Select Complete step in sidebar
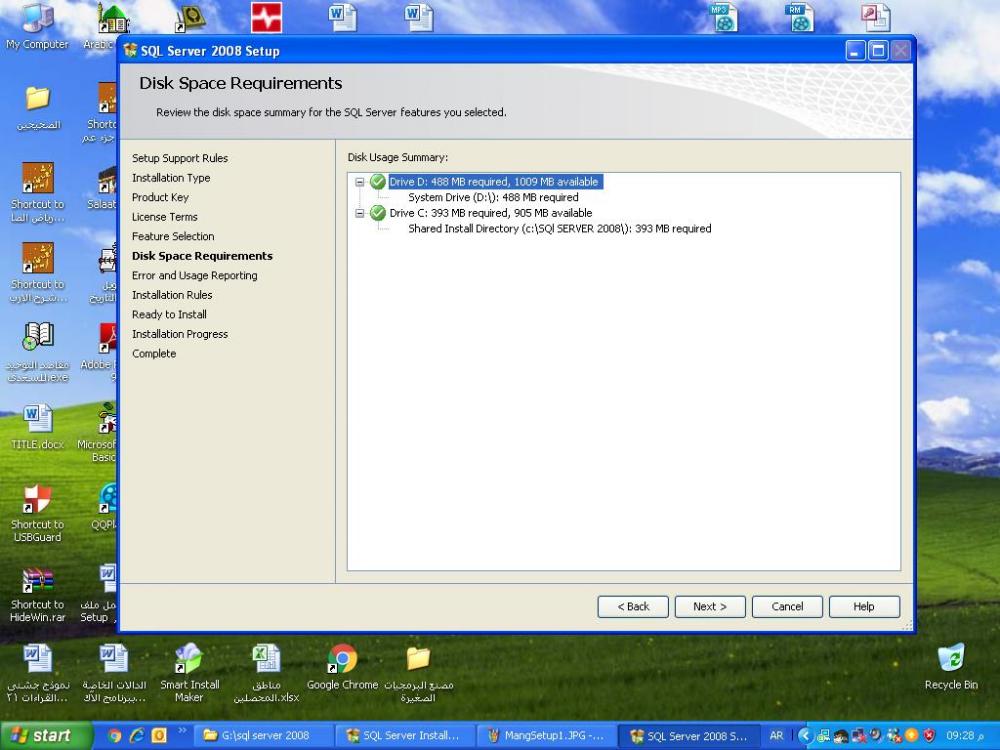 point(154,353)
